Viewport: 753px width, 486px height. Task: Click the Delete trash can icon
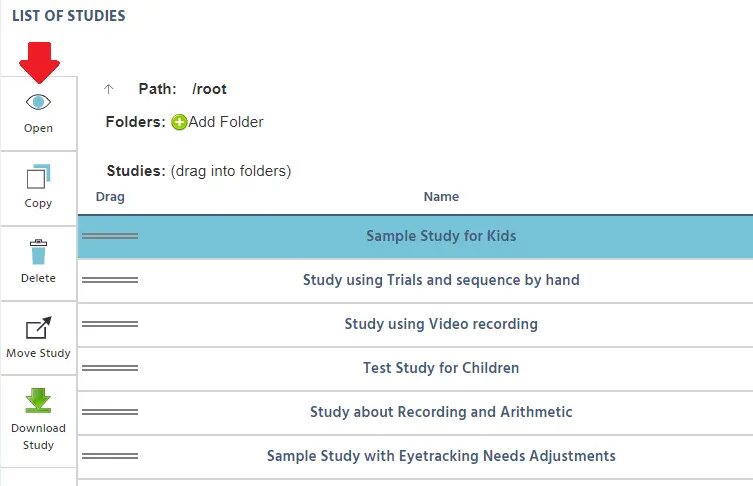(38, 252)
